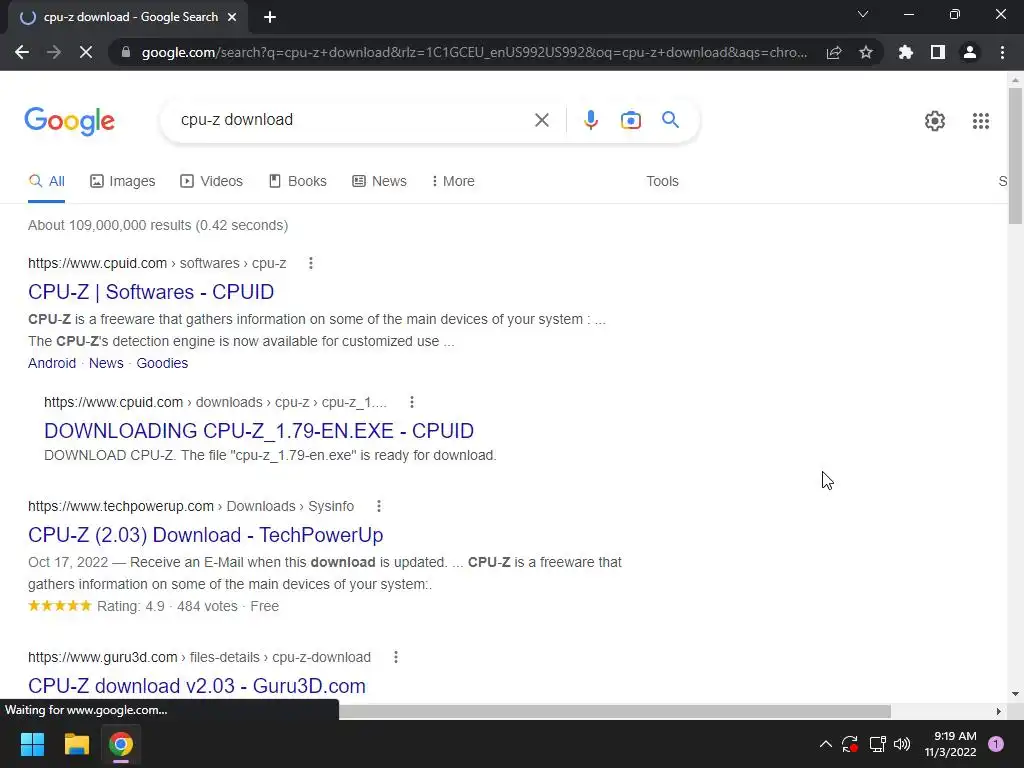1024x768 pixels.
Task: Open the Windows Start menu
Action: point(32,744)
